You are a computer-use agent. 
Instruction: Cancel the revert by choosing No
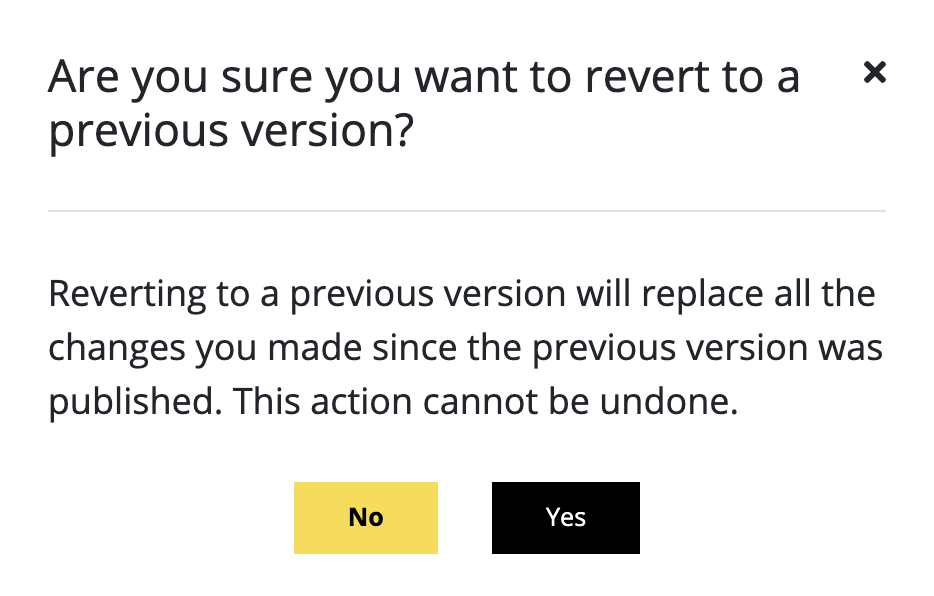pos(366,517)
